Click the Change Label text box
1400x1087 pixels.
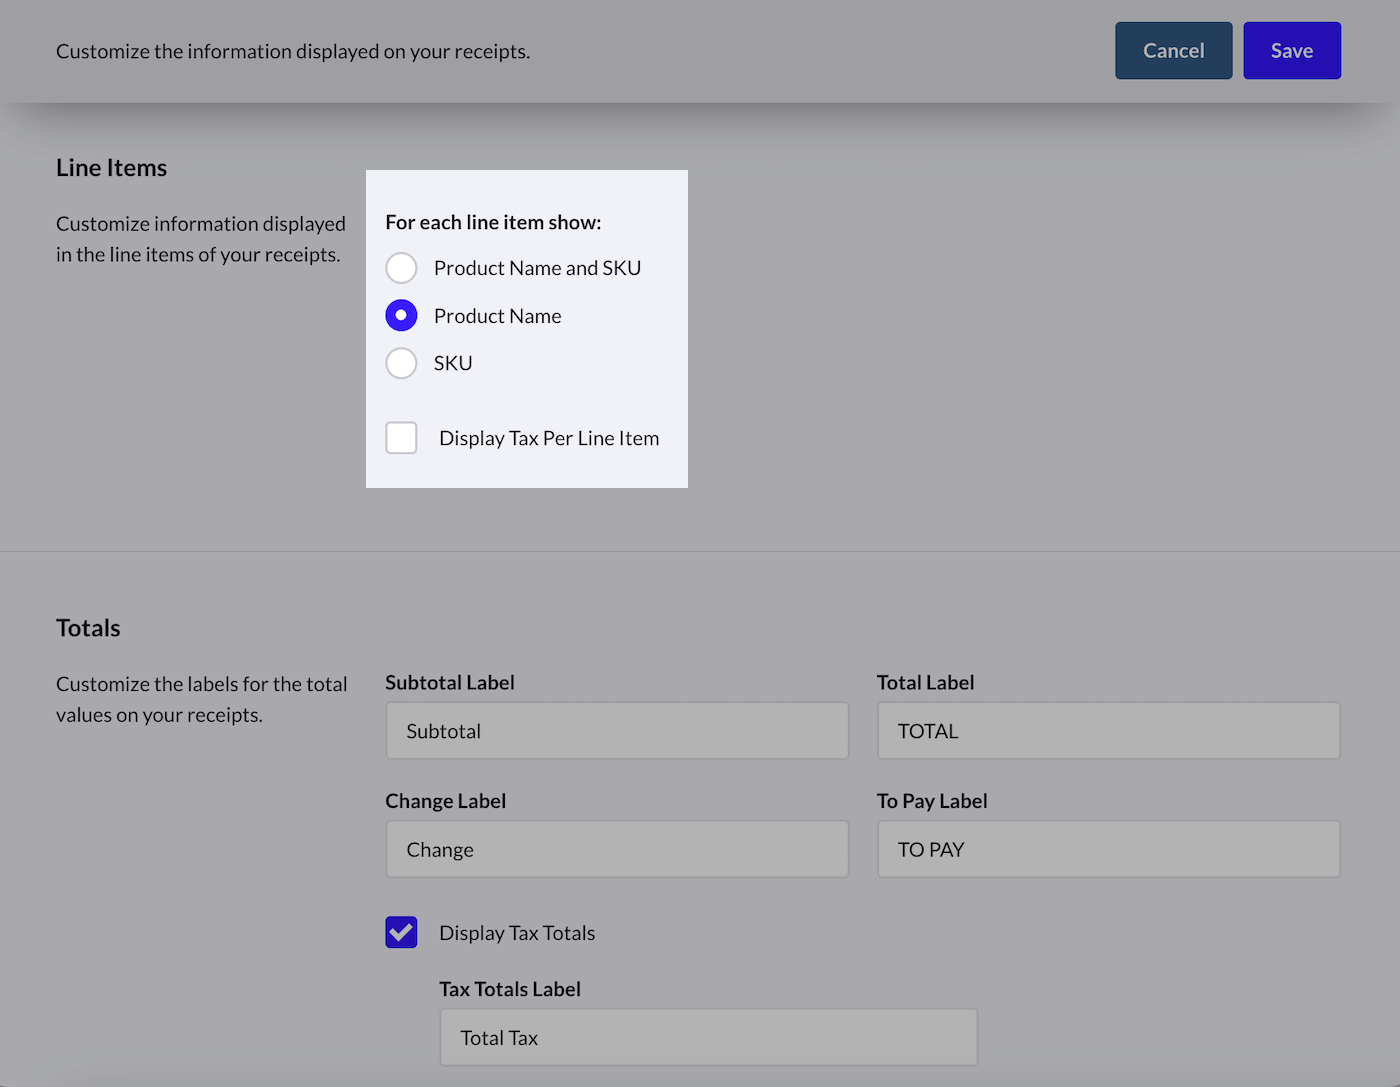617,850
